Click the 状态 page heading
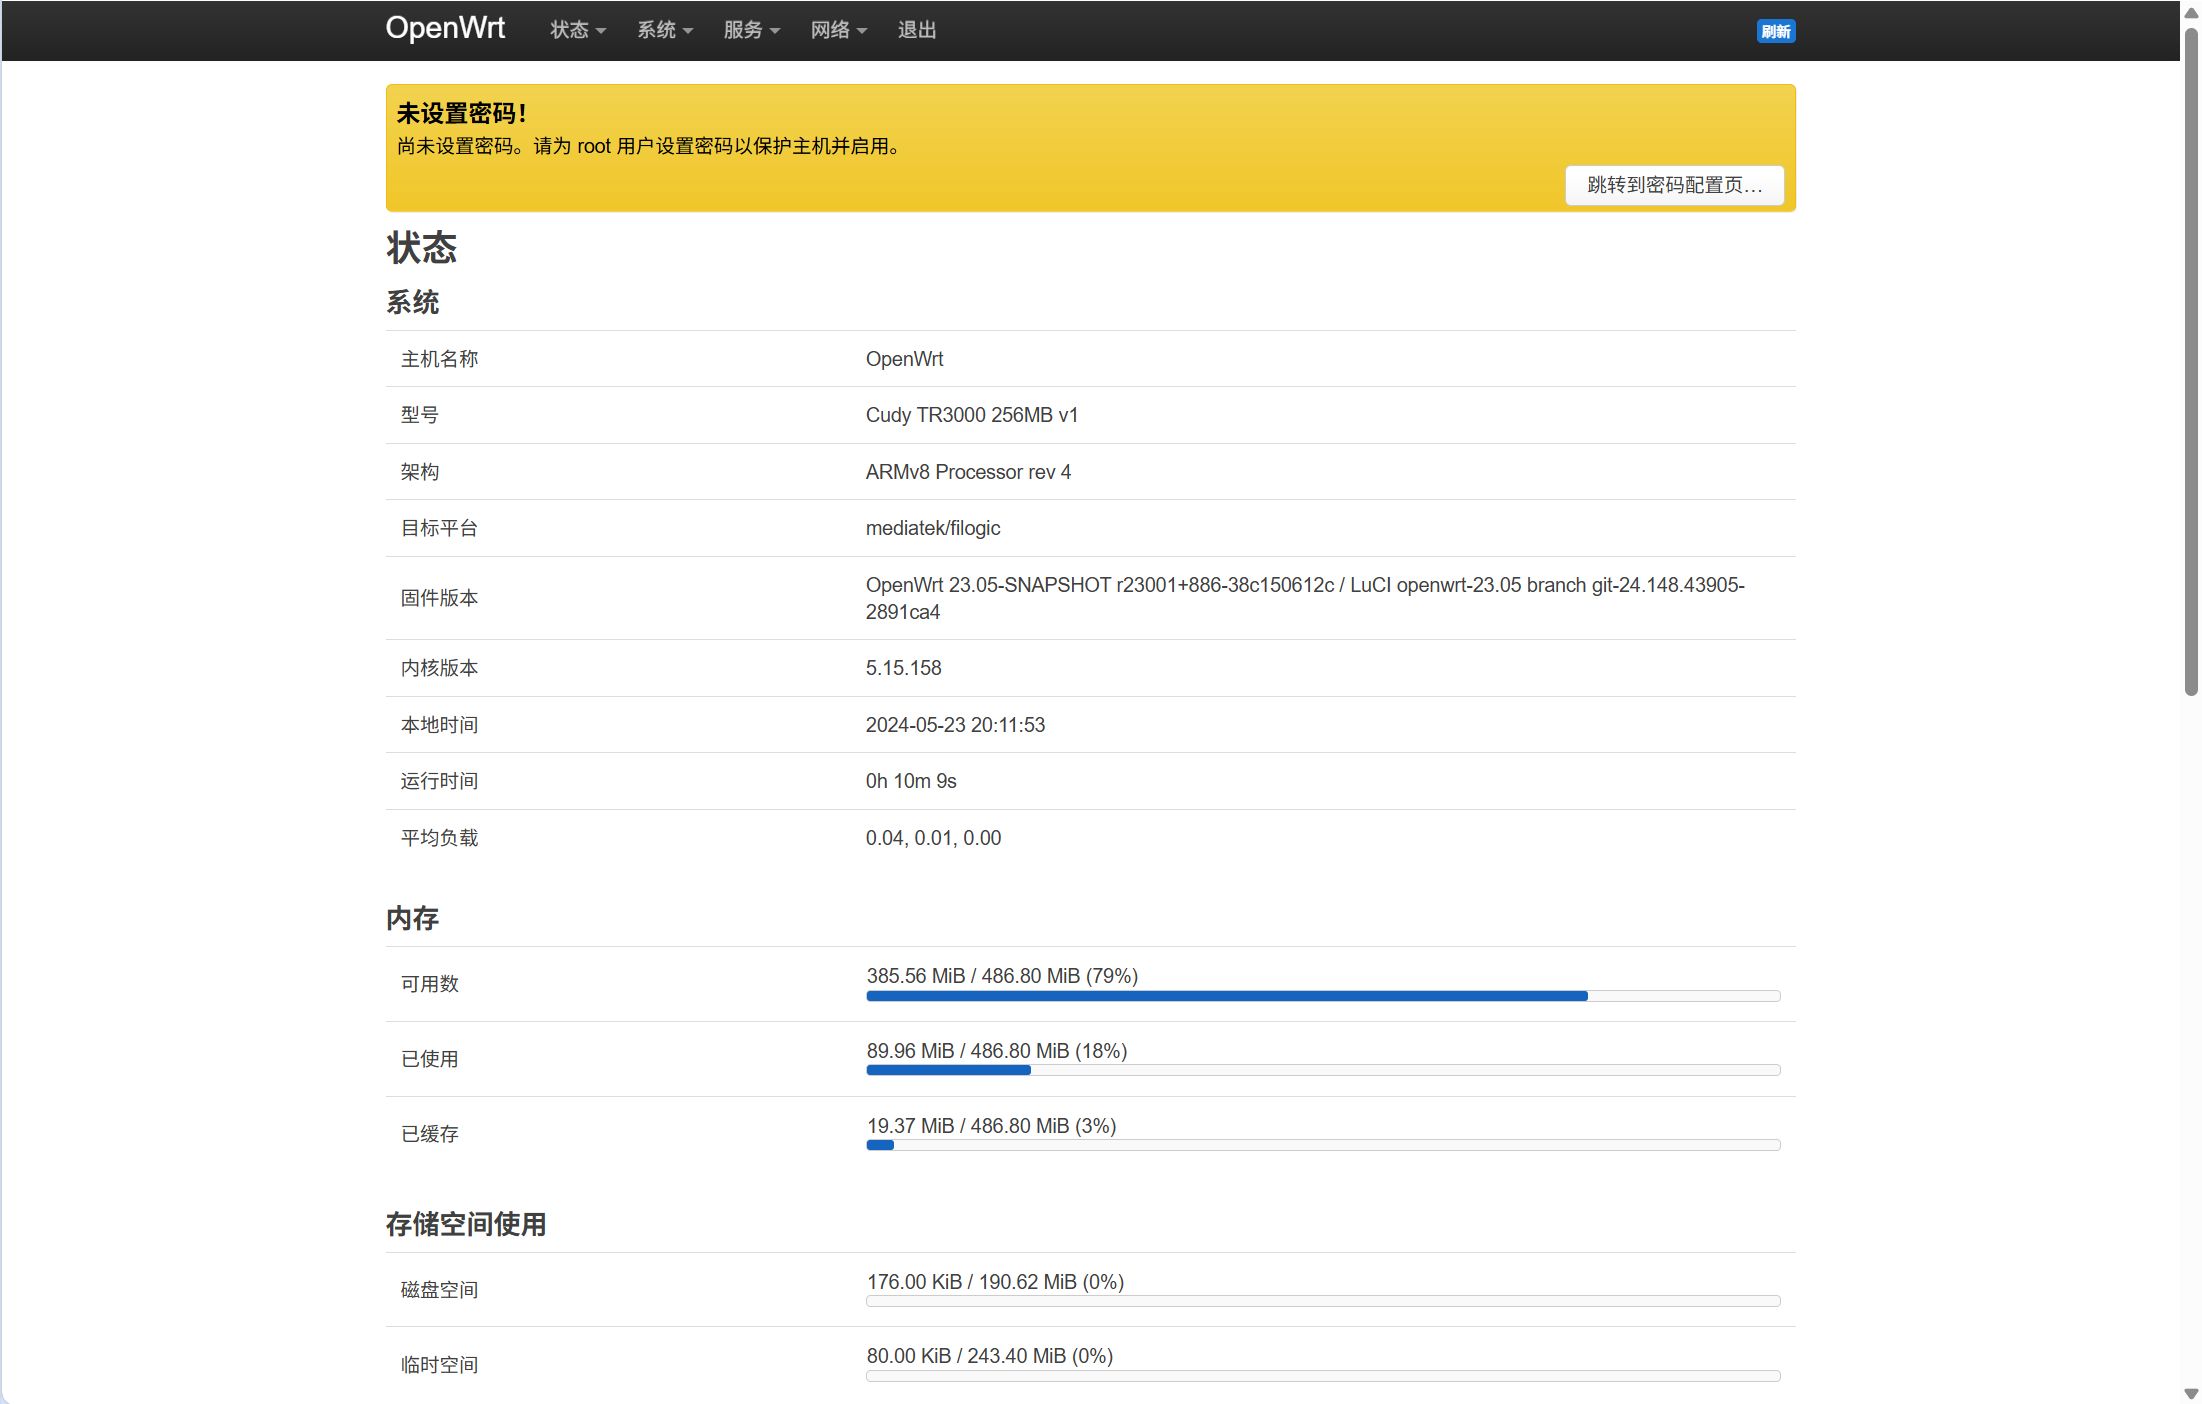This screenshot has height=1404, width=2202. pyautogui.click(x=421, y=247)
